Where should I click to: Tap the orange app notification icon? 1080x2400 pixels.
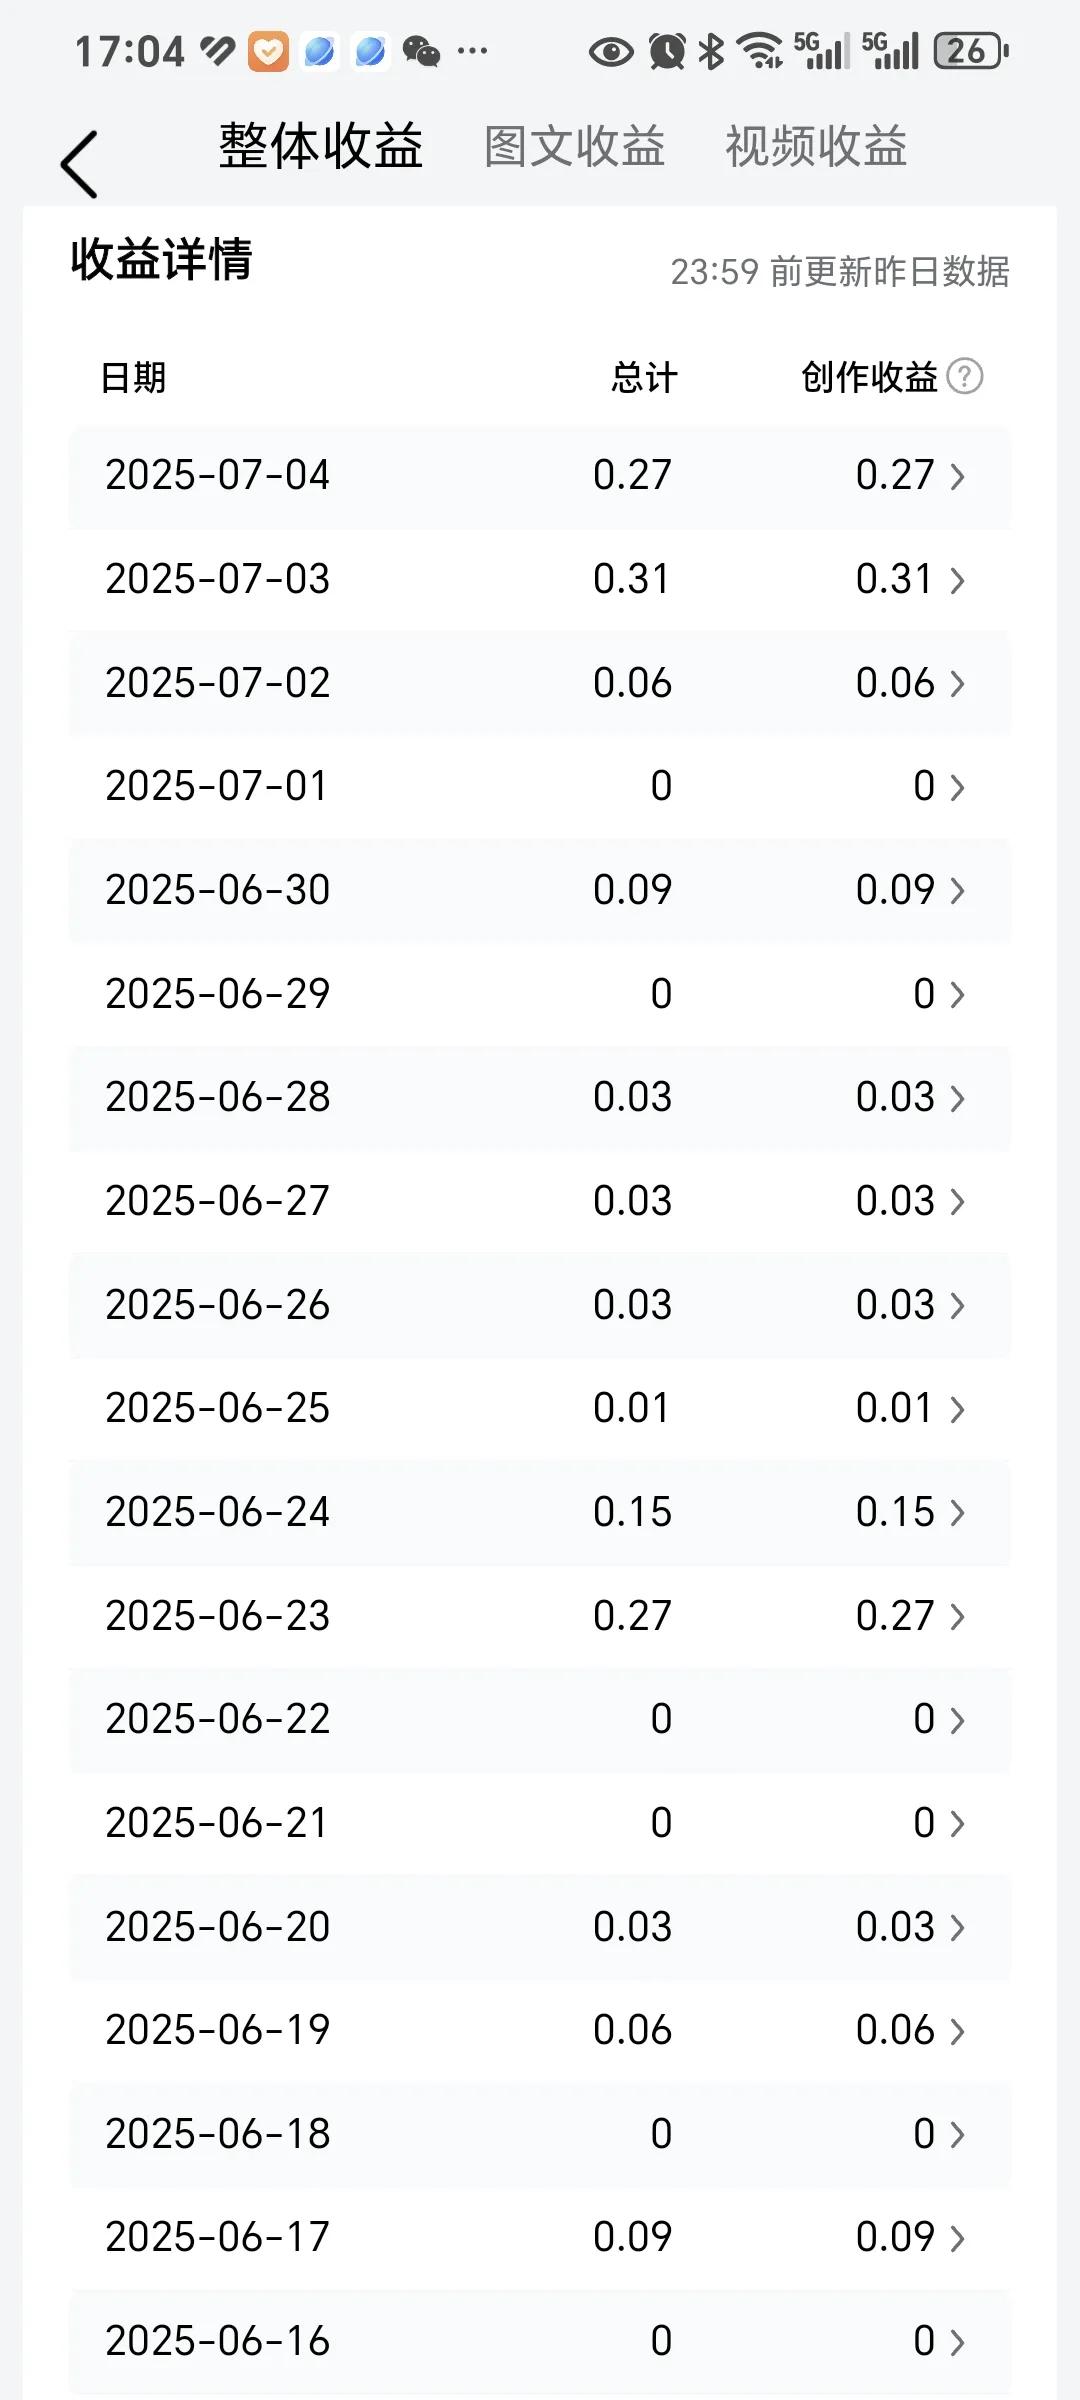pyautogui.click(x=268, y=51)
